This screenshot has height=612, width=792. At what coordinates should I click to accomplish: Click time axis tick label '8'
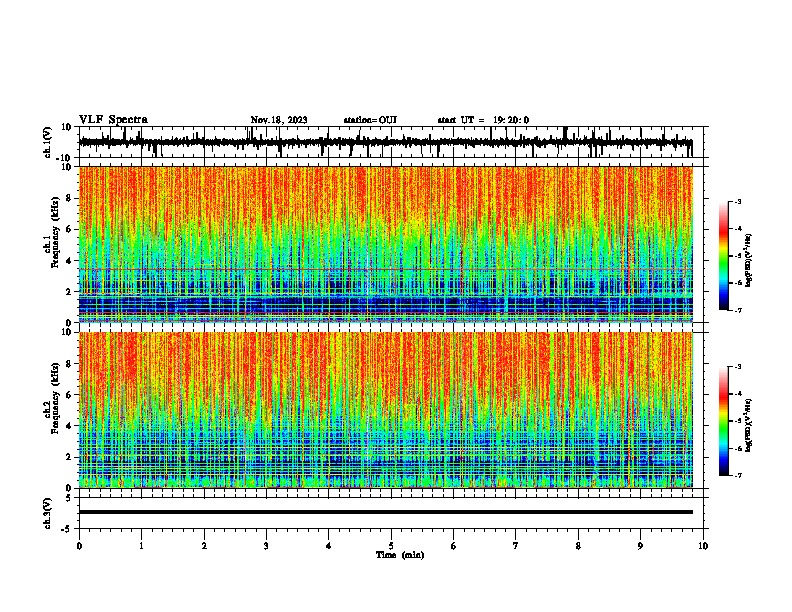[578, 546]
